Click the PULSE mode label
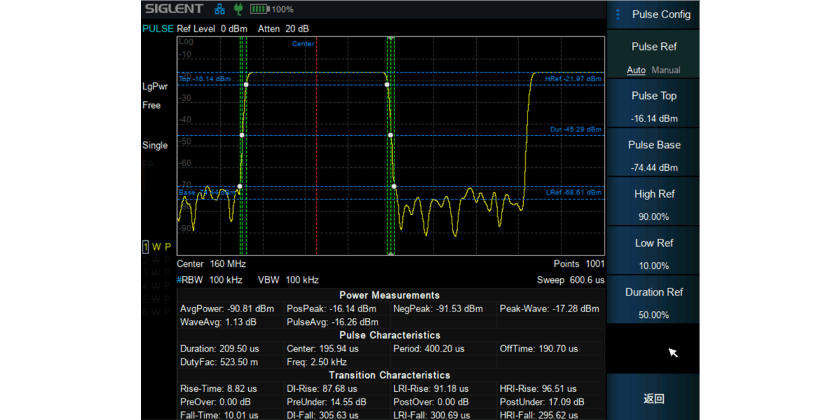 (x=158, y=28)
